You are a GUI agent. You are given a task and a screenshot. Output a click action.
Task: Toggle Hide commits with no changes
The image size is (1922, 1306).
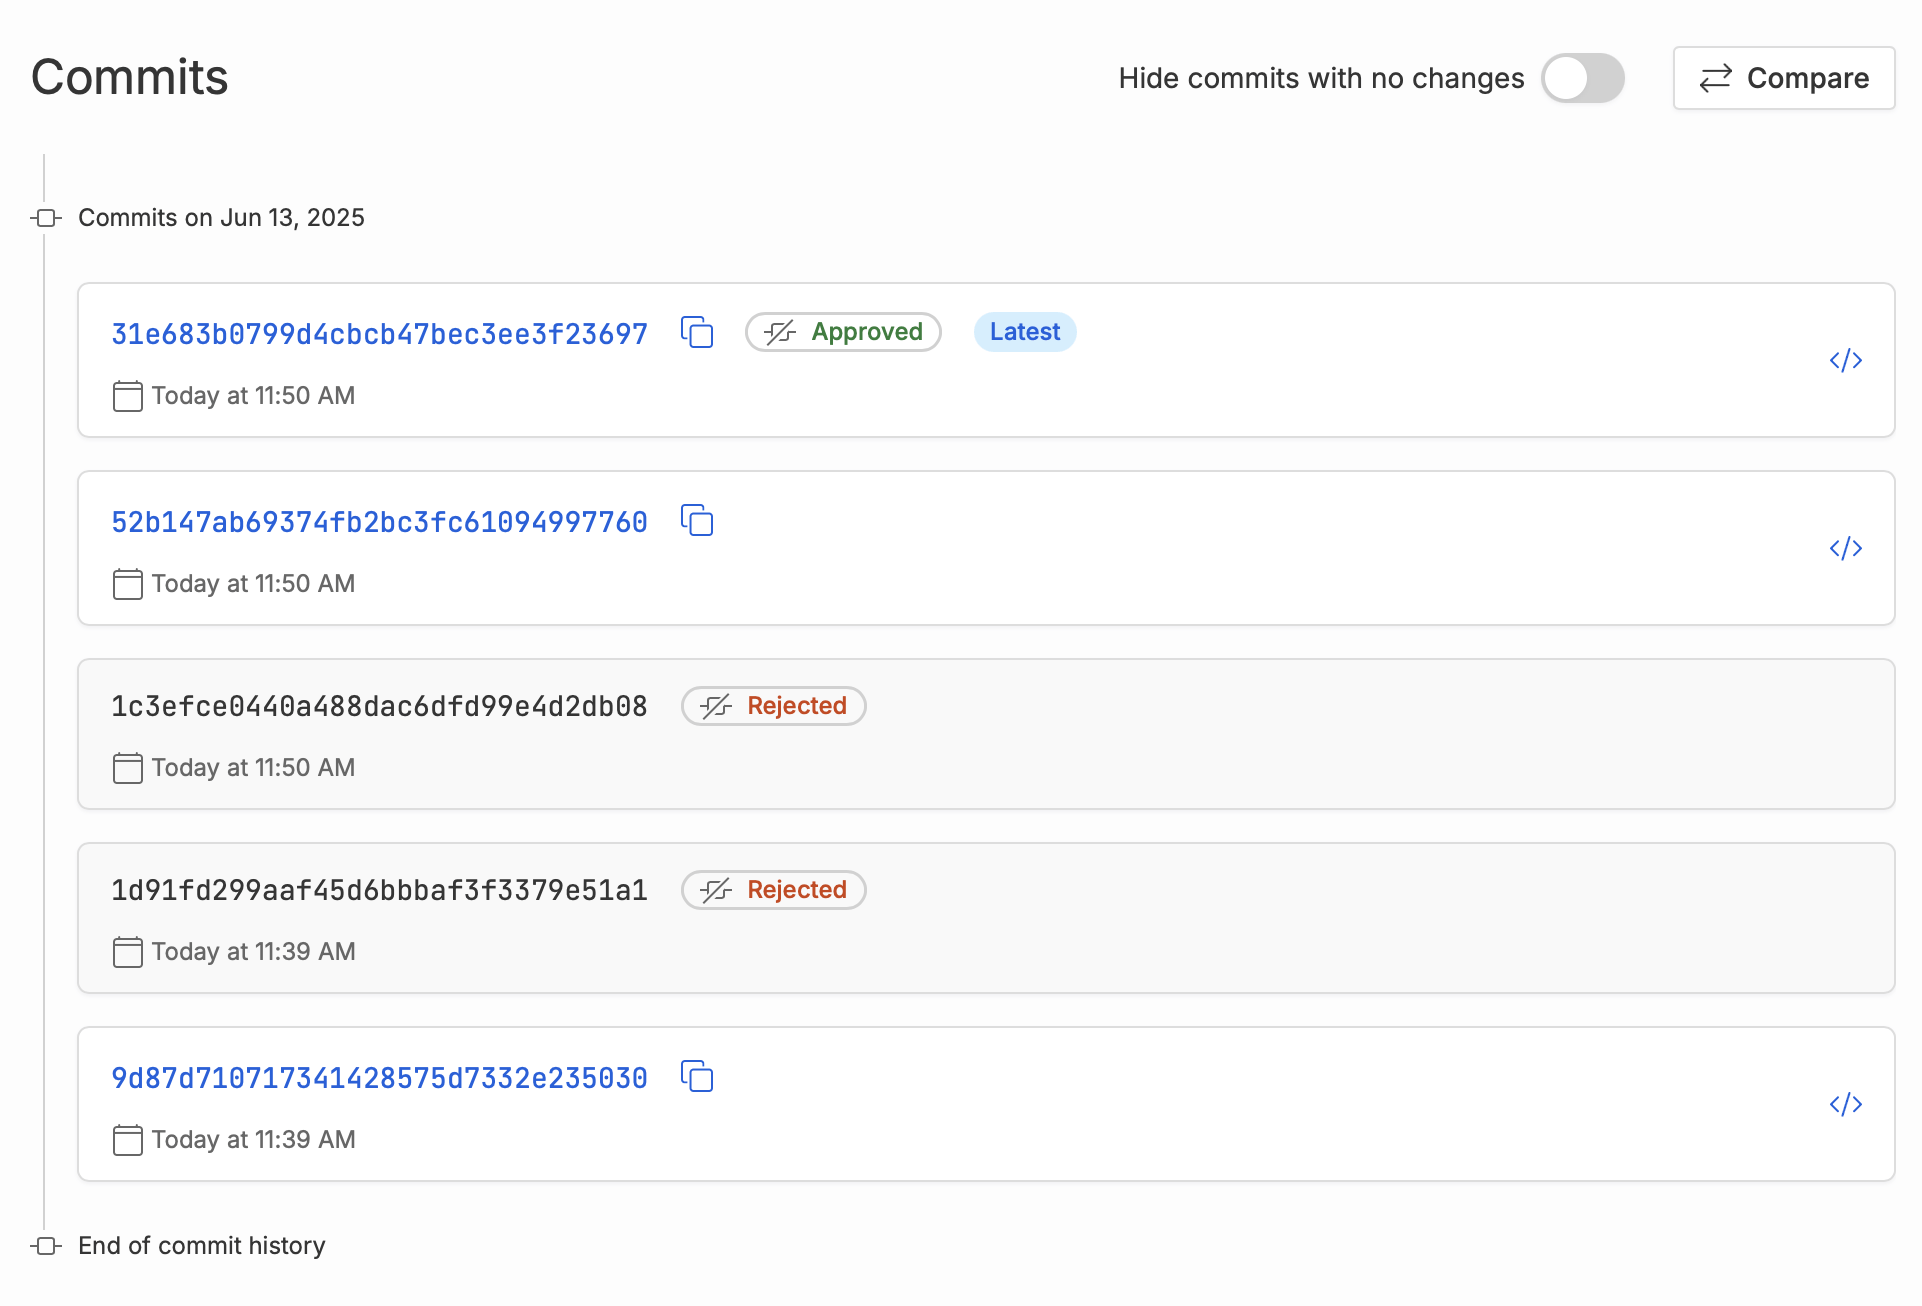tap(1582, 78)
